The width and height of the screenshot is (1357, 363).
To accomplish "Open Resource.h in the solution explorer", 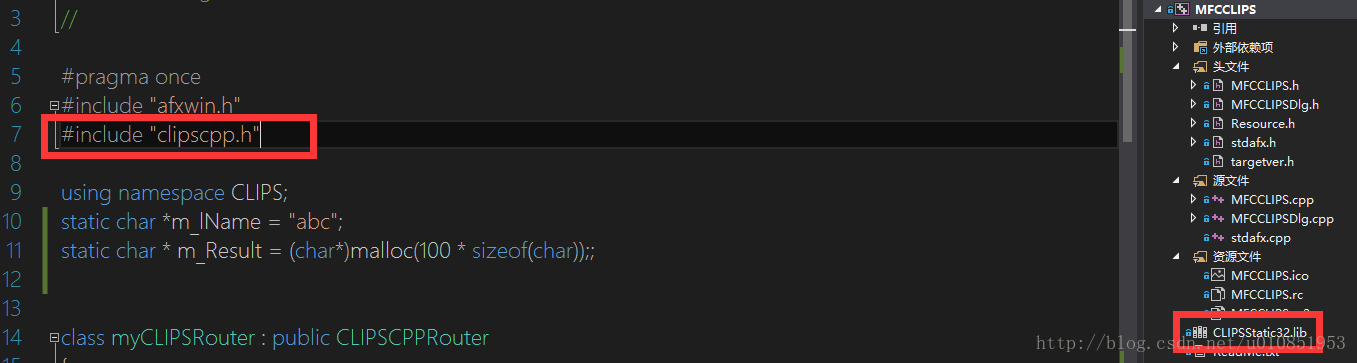I will click(1263, 123).
